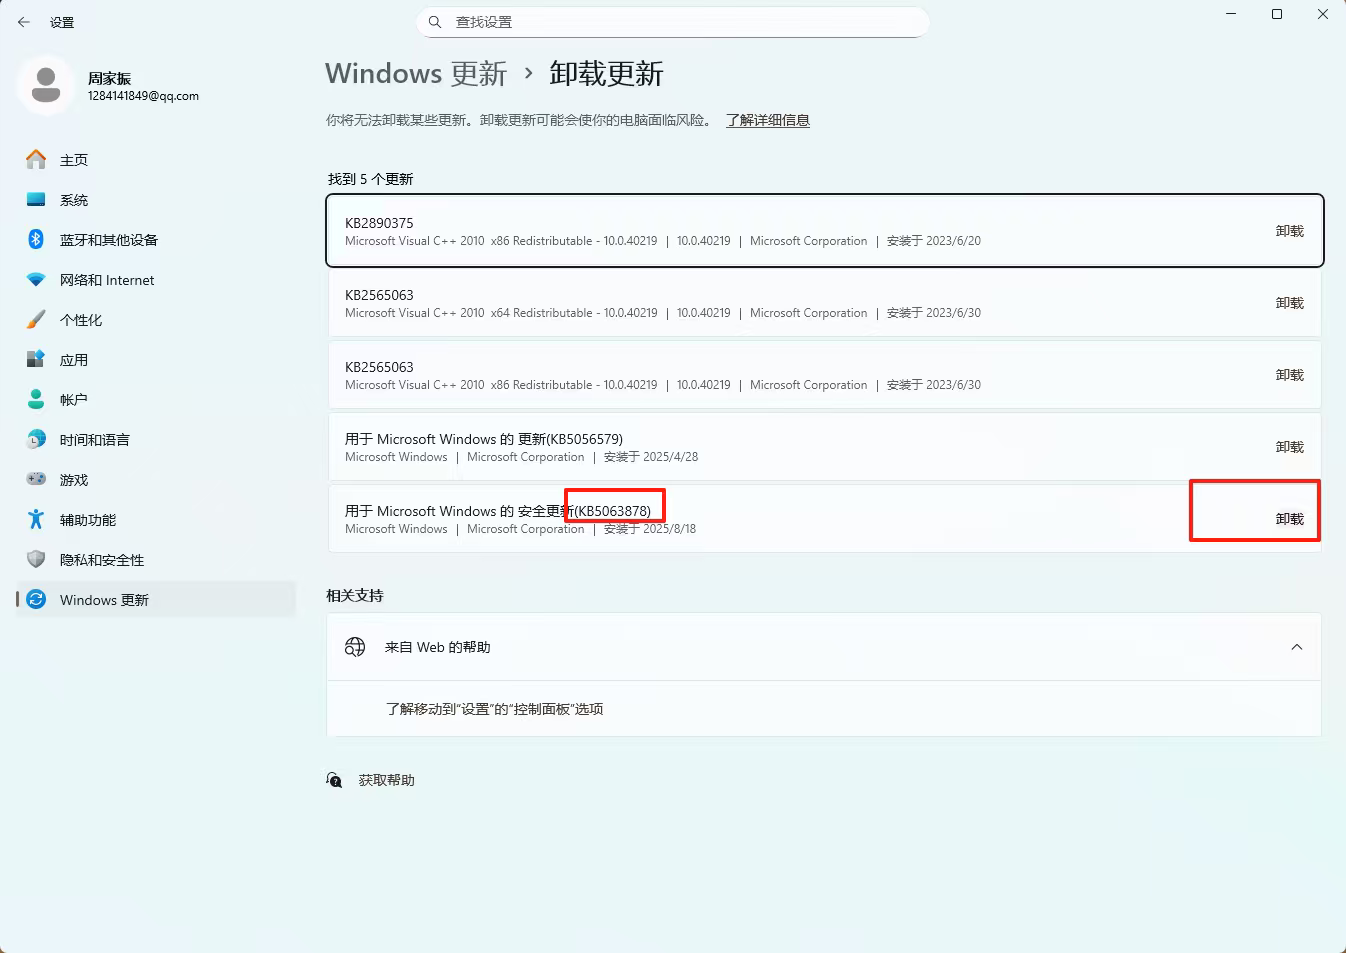Open the 主页 home icon
Image resolution: width=1346 pixels, height=953 pixels.
pos(36,160)
